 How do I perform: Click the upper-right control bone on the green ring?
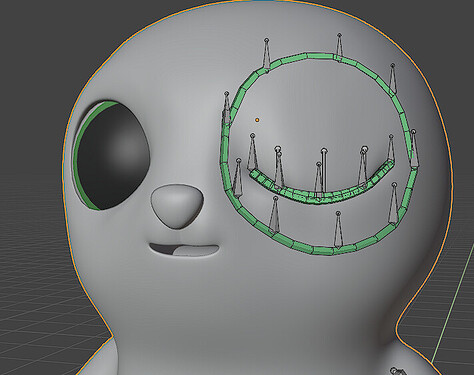(x=393, y=78)
